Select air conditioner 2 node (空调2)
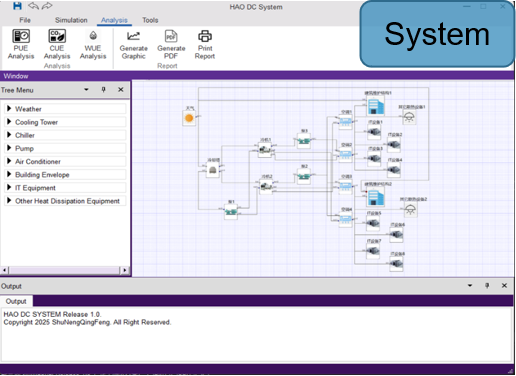 (346, 154)
